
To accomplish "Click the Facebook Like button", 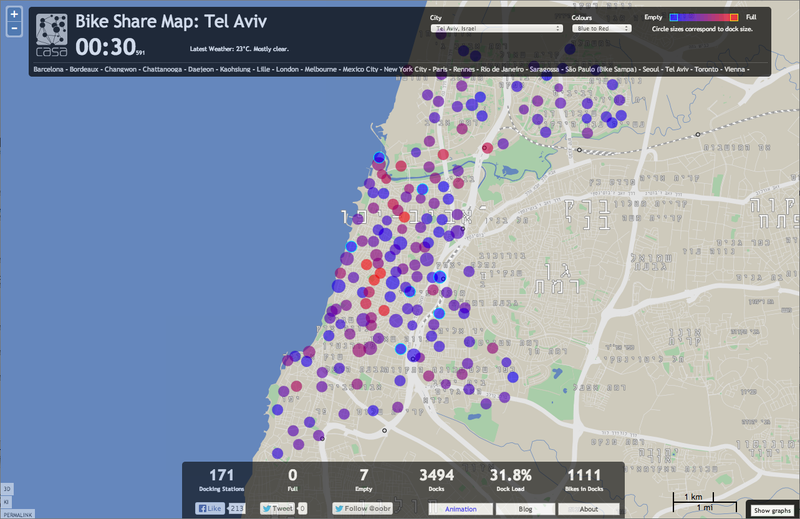I will 210,508.
